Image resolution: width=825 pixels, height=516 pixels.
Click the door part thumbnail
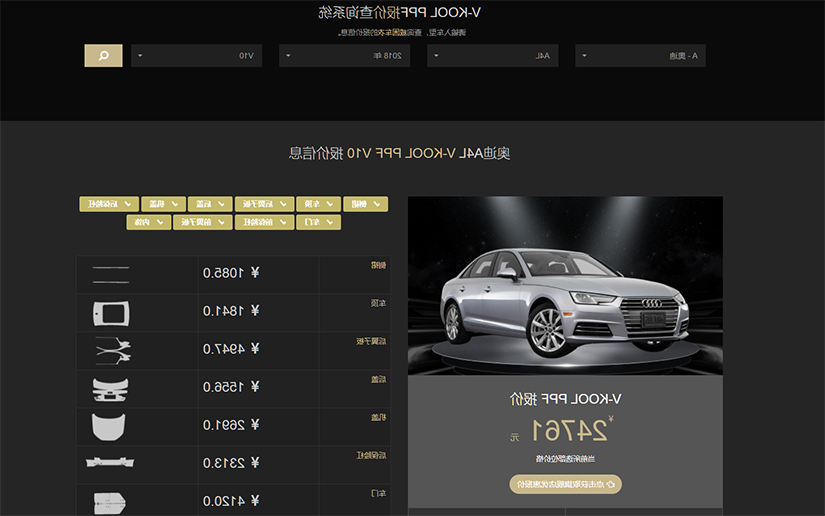pos(109,503)
